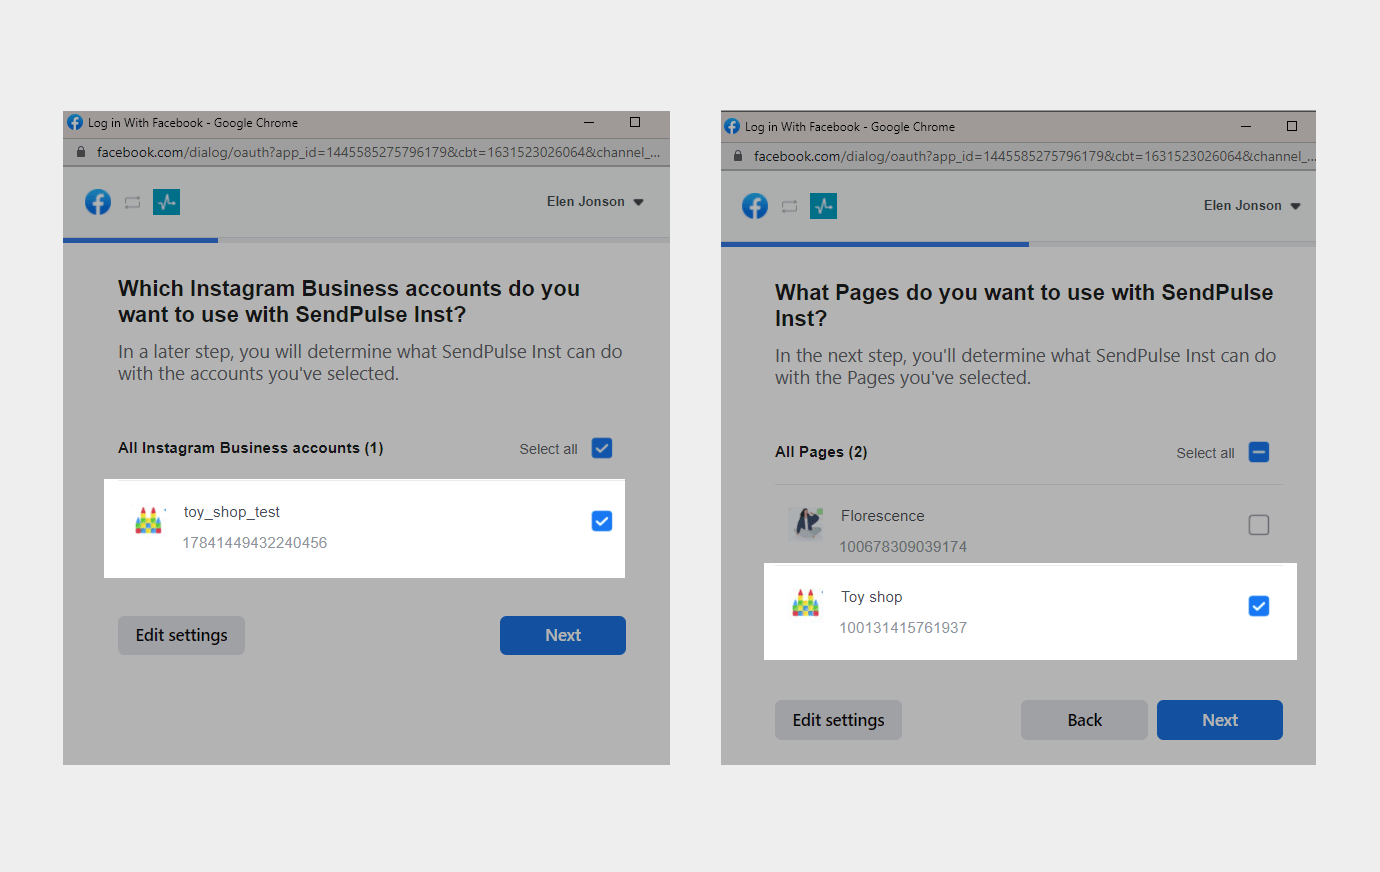Click Facebook logo in Instagram accounts dialog
The image size is (1380, 872).
[98, 202]
